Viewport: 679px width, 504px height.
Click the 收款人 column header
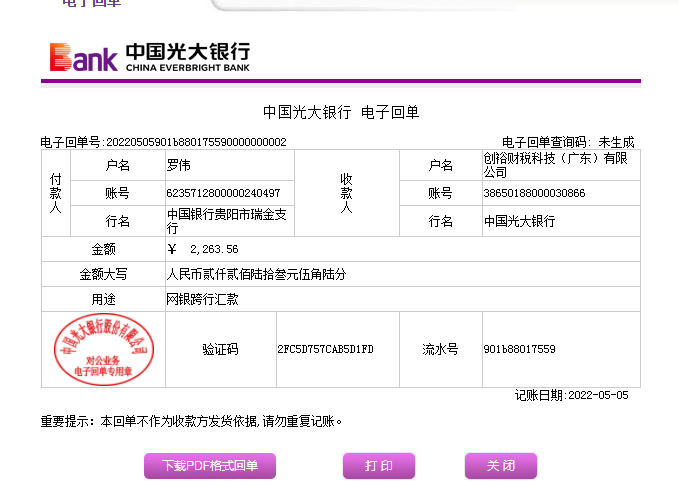[x=347, y=193]
